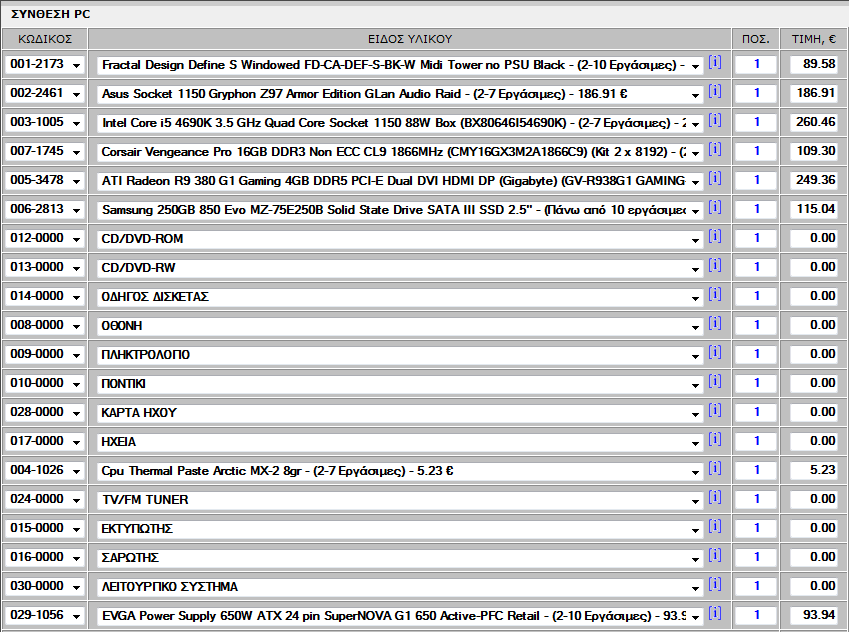Click the ΣΥΝΘΕΣΗ PC panel title
Screen dimensions: 849x632
[x=50, y=15]
